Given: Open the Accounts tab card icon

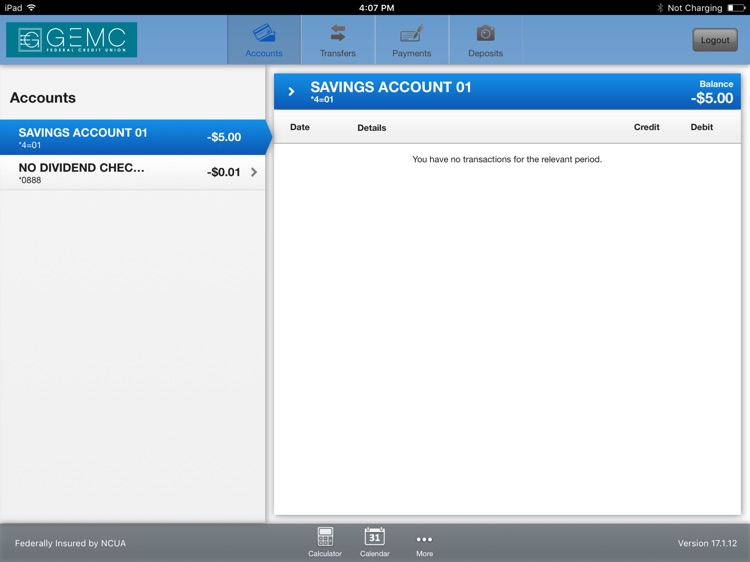Looking at the screenshot, I should (264, 33).
